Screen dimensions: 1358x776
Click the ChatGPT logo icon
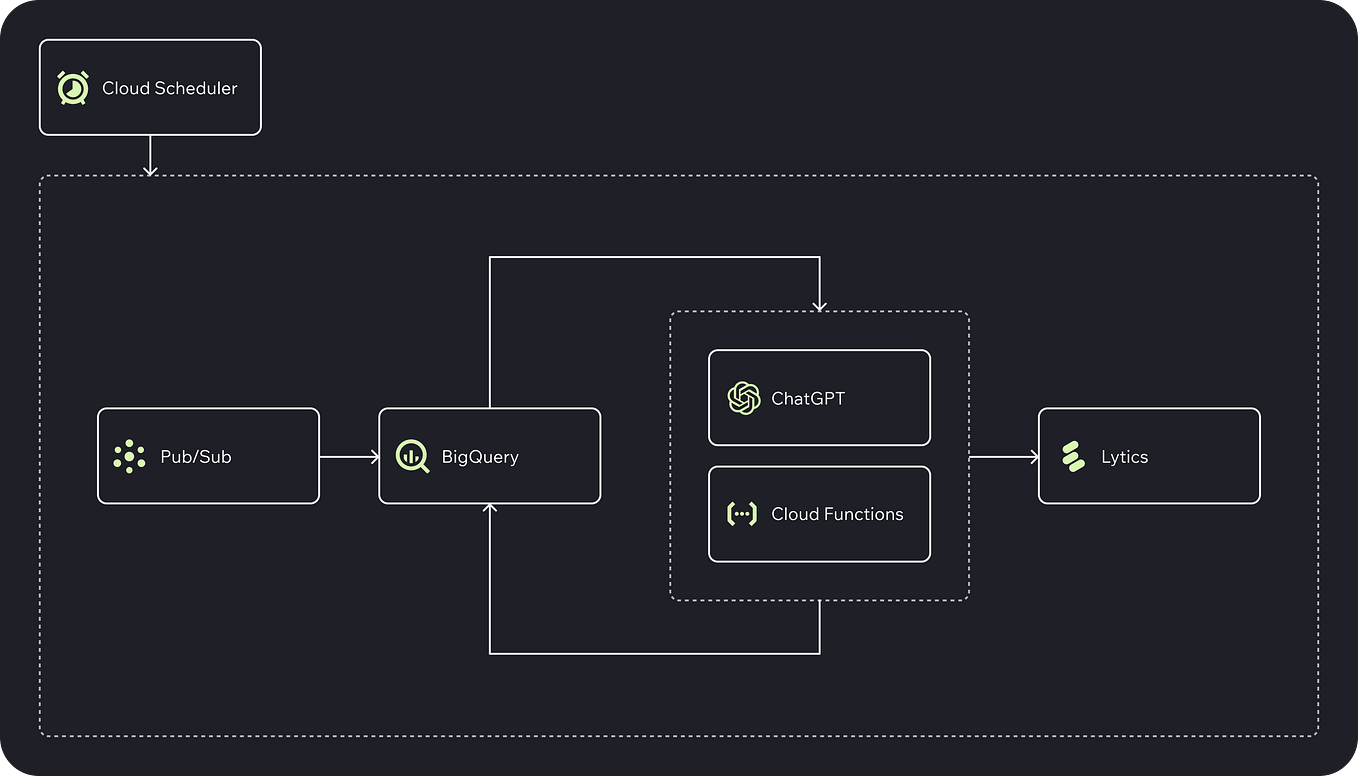point(744,398)
